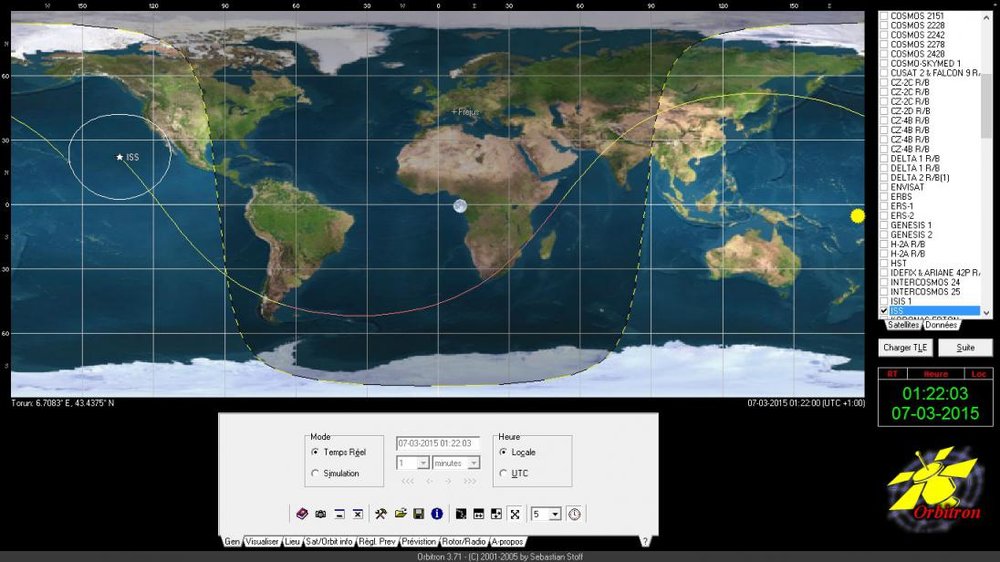Select the Locale time radio button
The height and width of the screenshot is (562, 1000).
click(503, 452)
